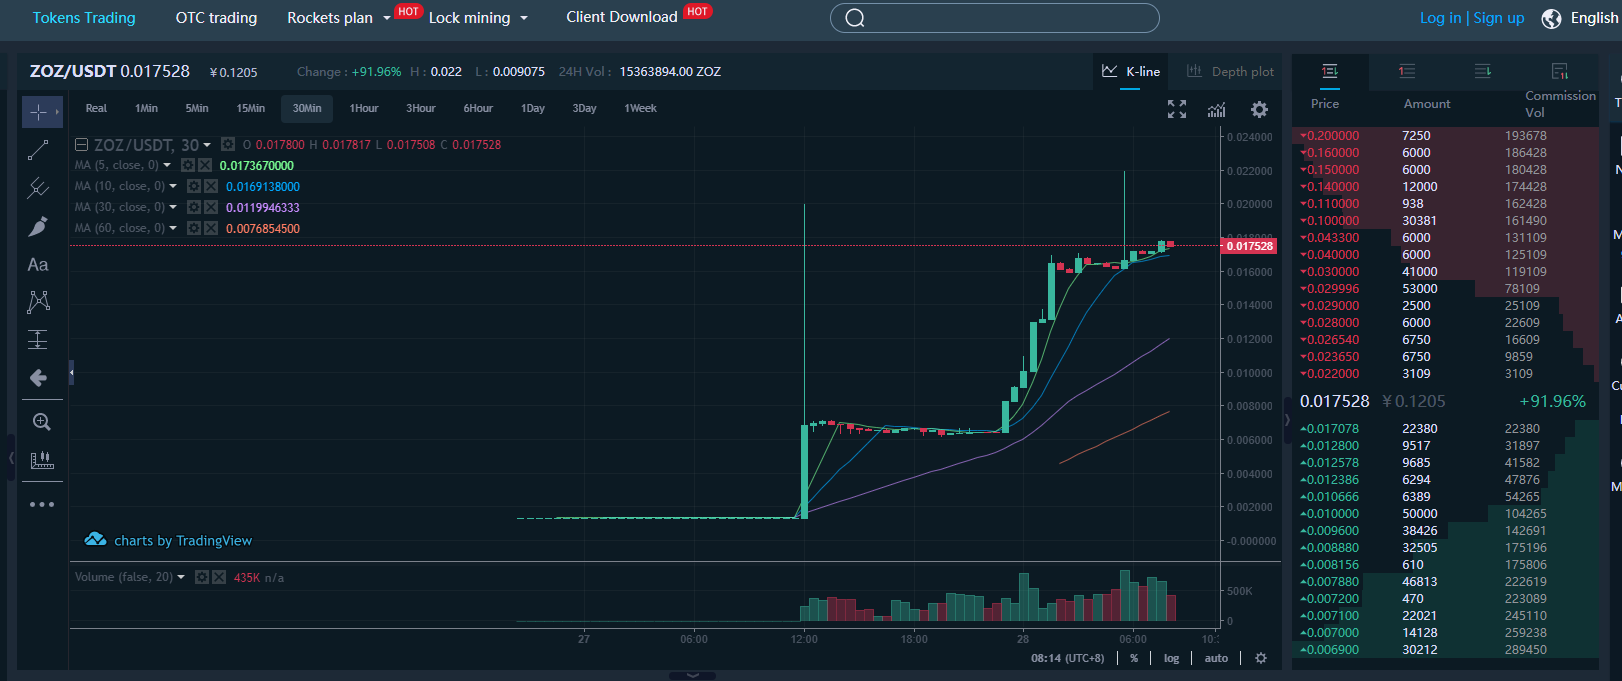The image size is (1622, 681).
Task: Select the pitchfork drawing tool
Action: pos(38,188)
